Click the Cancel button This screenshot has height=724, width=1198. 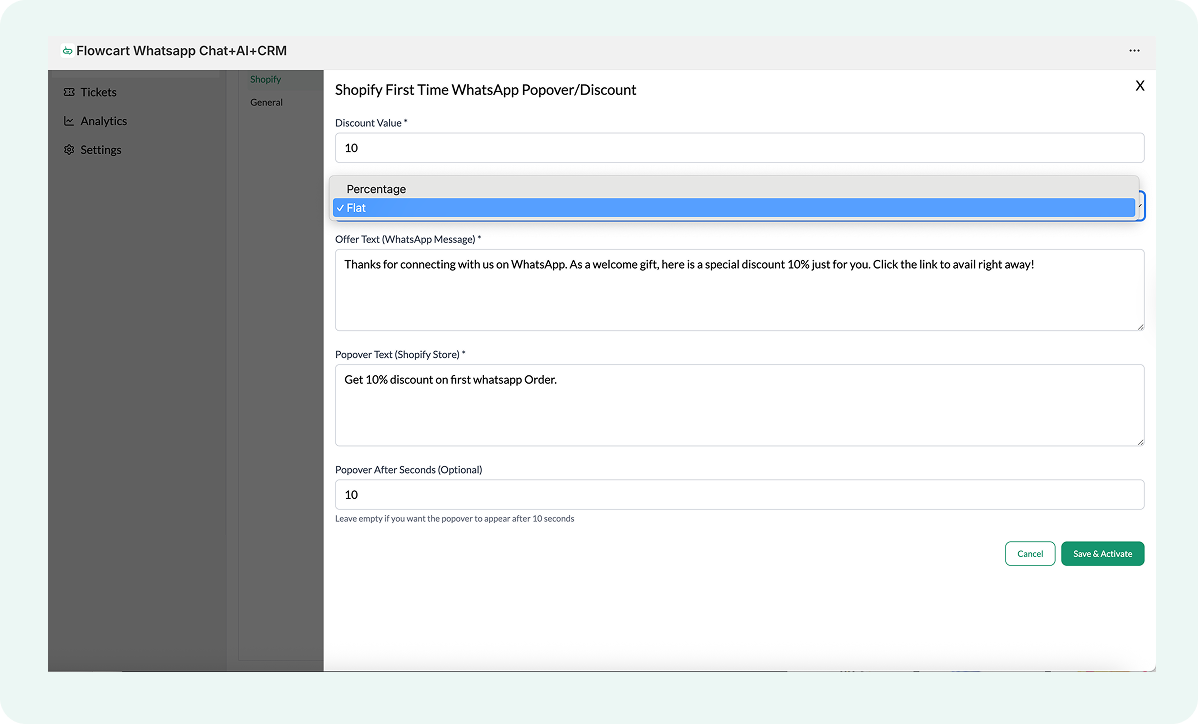[x=1030, y=554]
